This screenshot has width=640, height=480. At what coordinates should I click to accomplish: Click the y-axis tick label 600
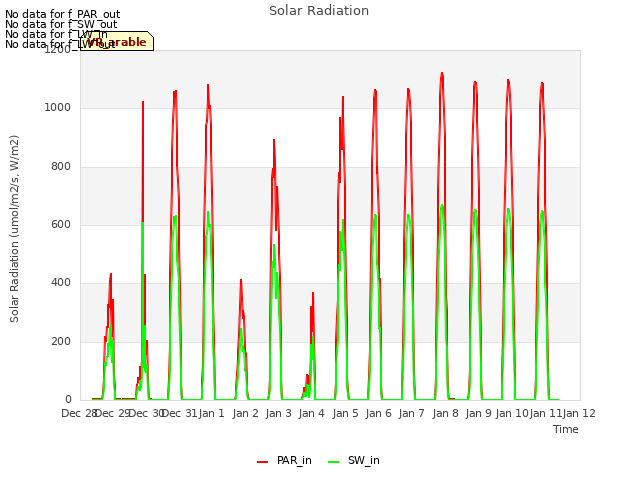pos(61,224)
